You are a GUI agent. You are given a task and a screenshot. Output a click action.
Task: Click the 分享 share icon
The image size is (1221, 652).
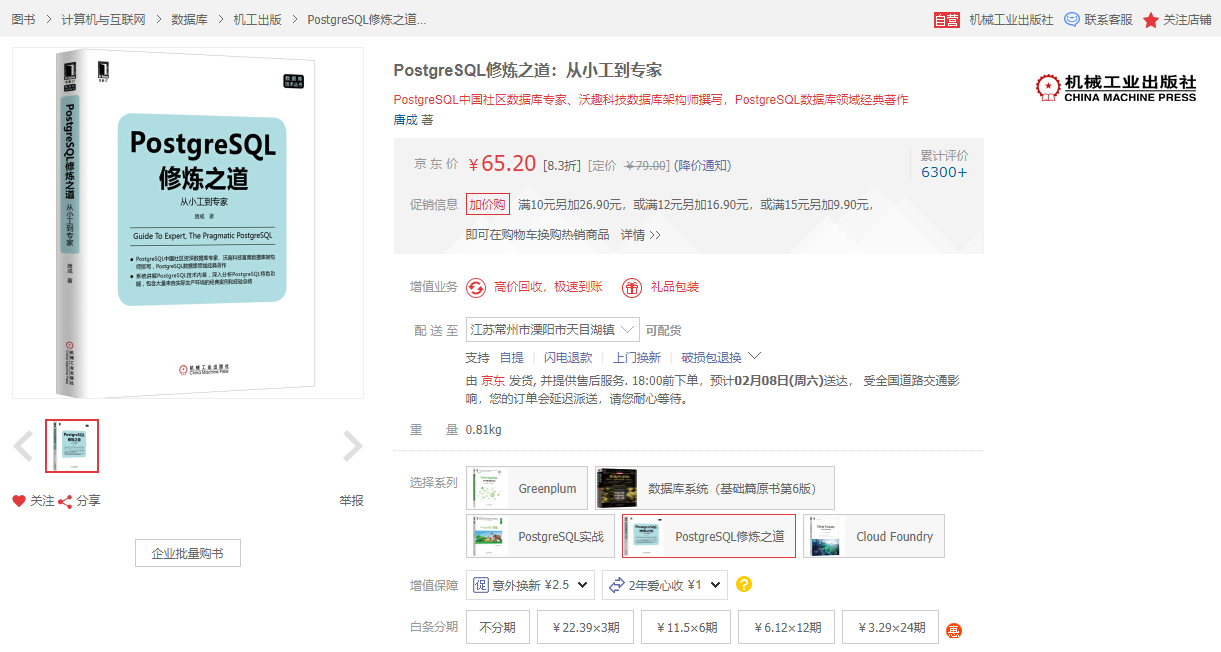[65, 501]
